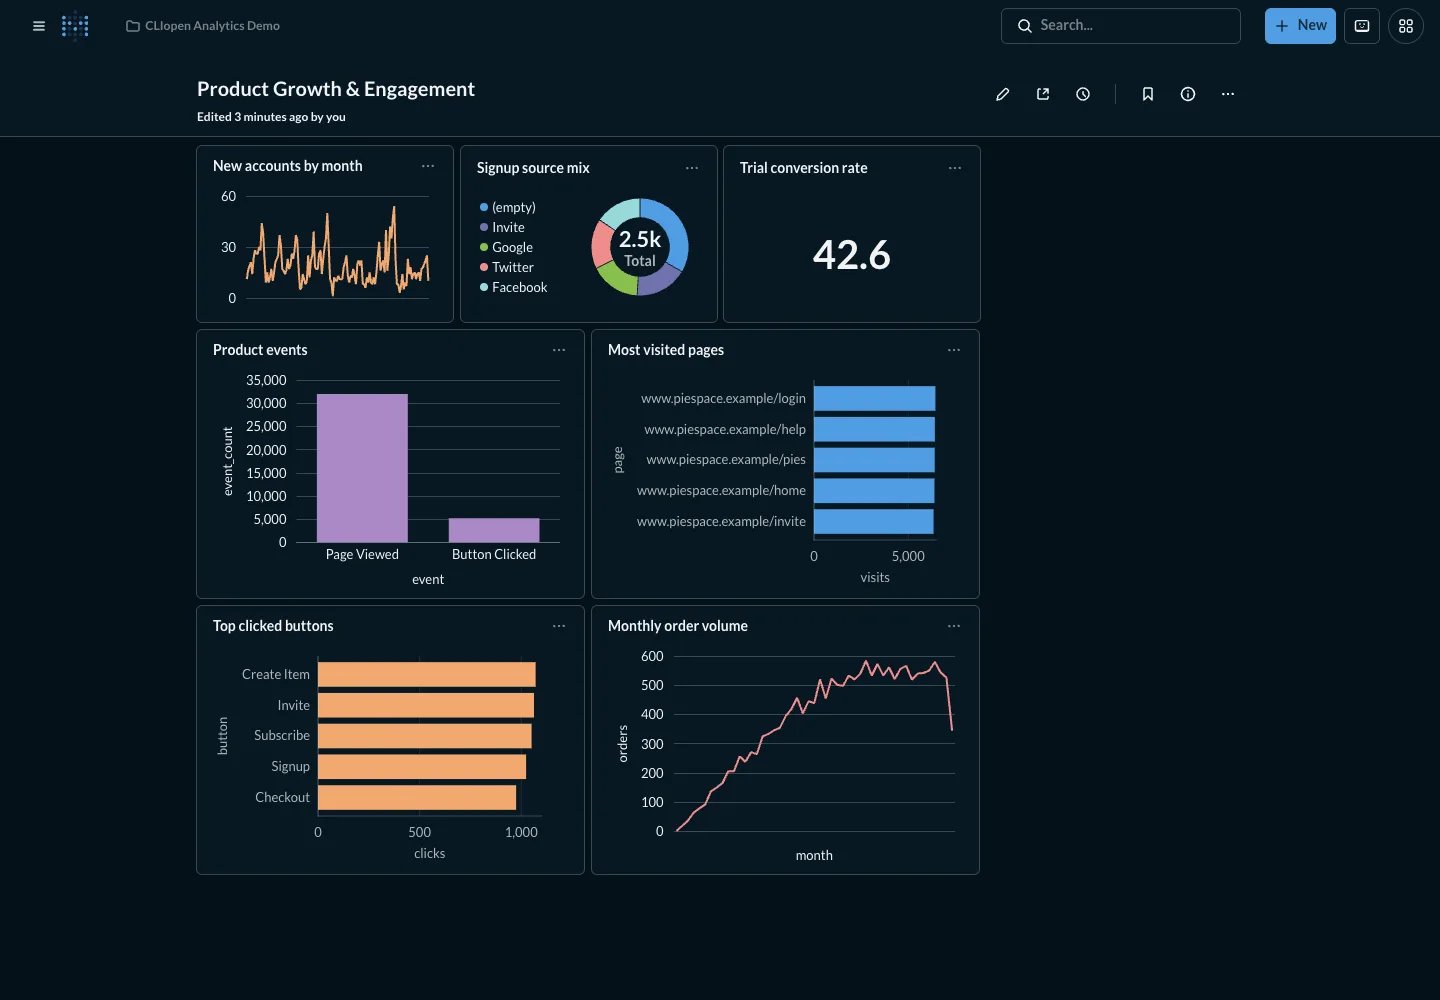Click the www.piespace.example/login bar
This screenshot has height=1000, width=1440.
tap(874, 398)
